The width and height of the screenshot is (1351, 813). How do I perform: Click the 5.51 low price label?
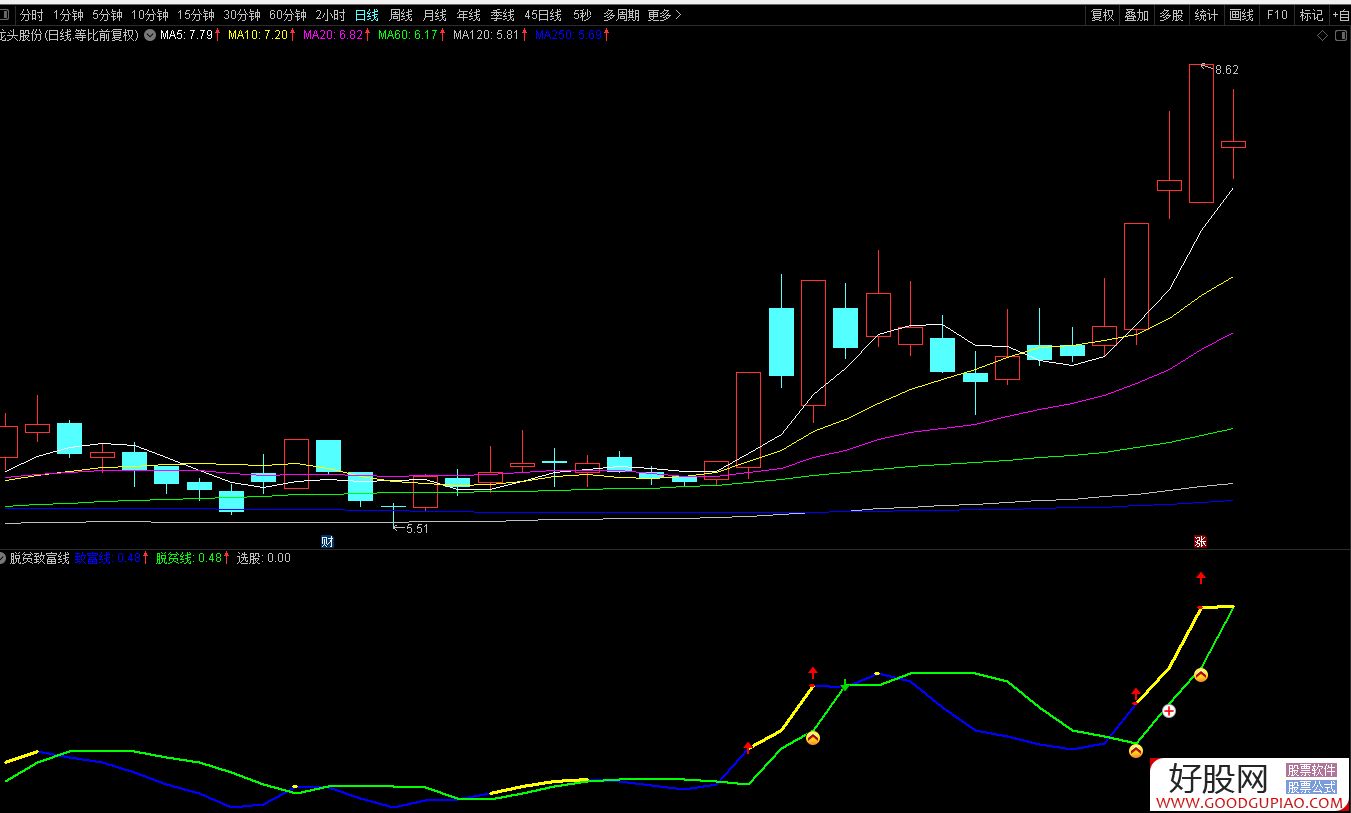pyautogui.click(x=416, y=529)
